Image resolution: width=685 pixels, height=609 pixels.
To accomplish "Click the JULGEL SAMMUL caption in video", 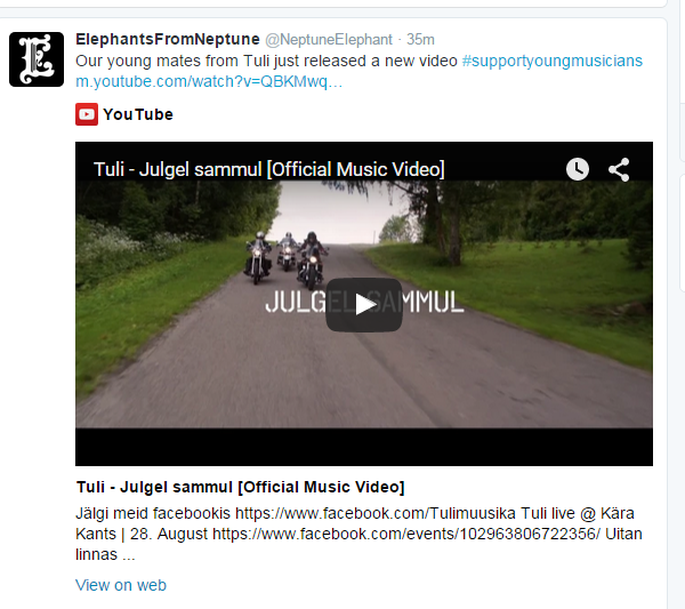I will click(x=364, y=302).
